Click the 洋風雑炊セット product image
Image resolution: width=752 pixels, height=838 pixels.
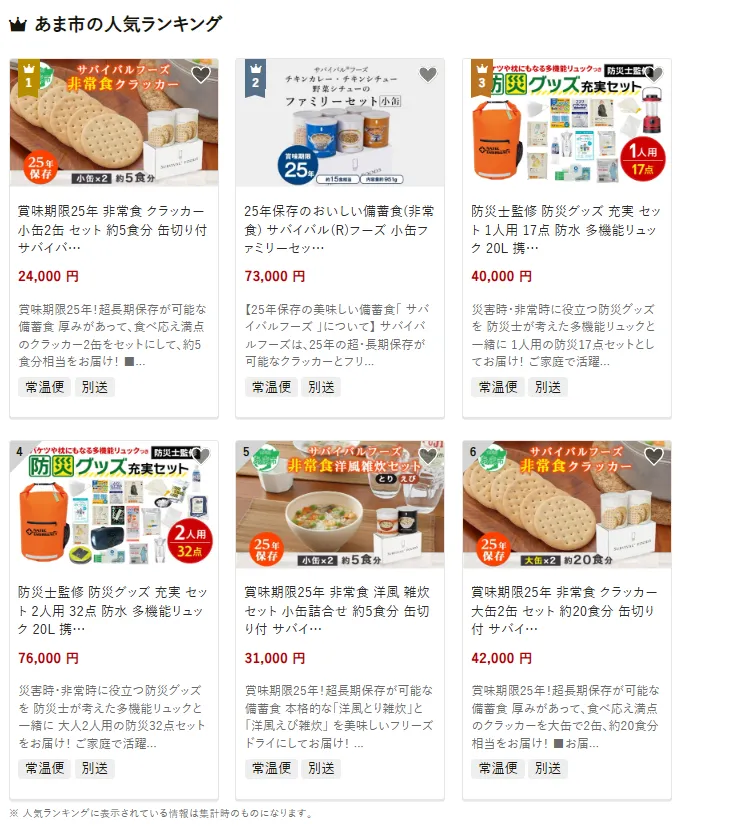pyautogui.click(x=340, y=504)
